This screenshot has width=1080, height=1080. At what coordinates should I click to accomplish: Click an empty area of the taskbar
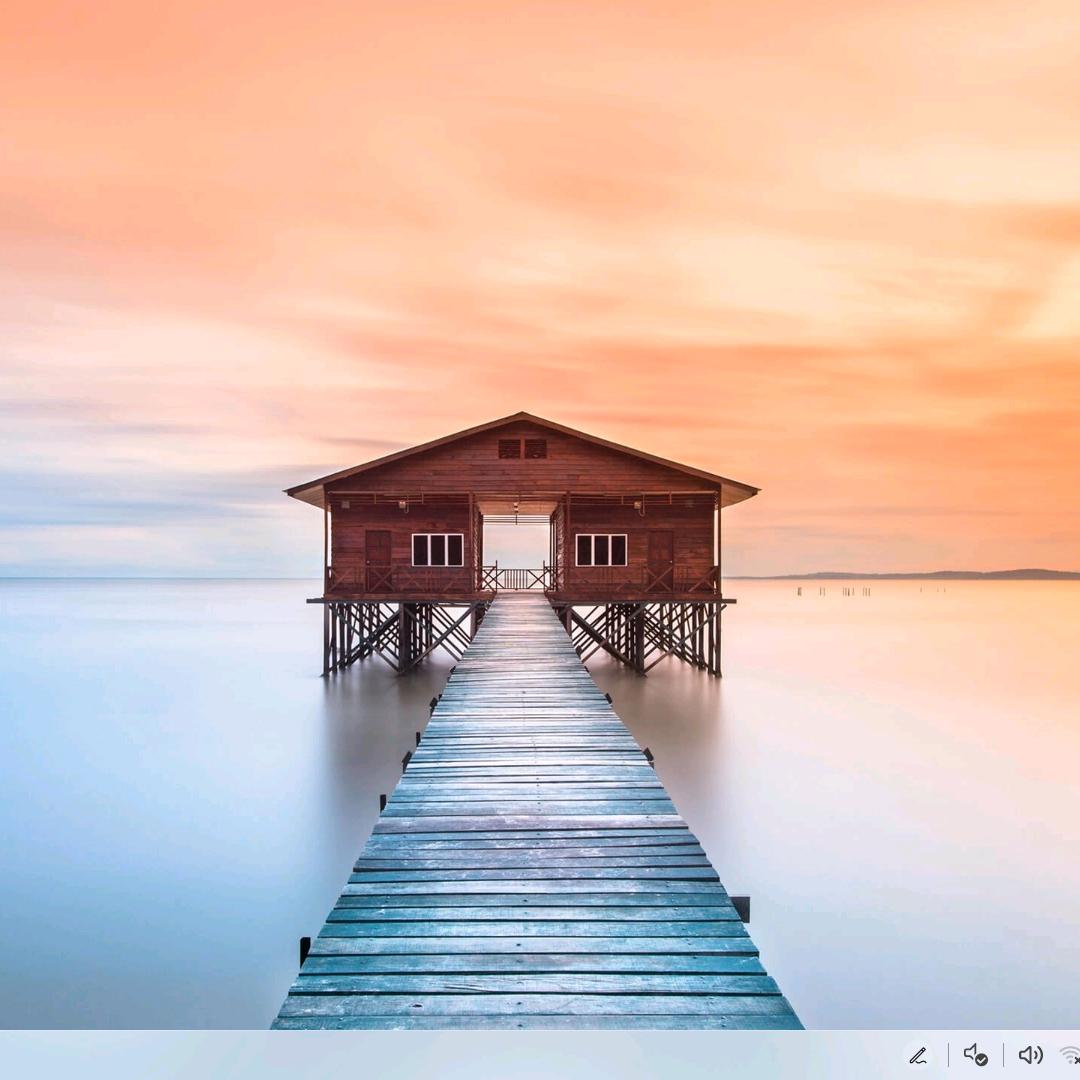click(x=450, y=1055)
